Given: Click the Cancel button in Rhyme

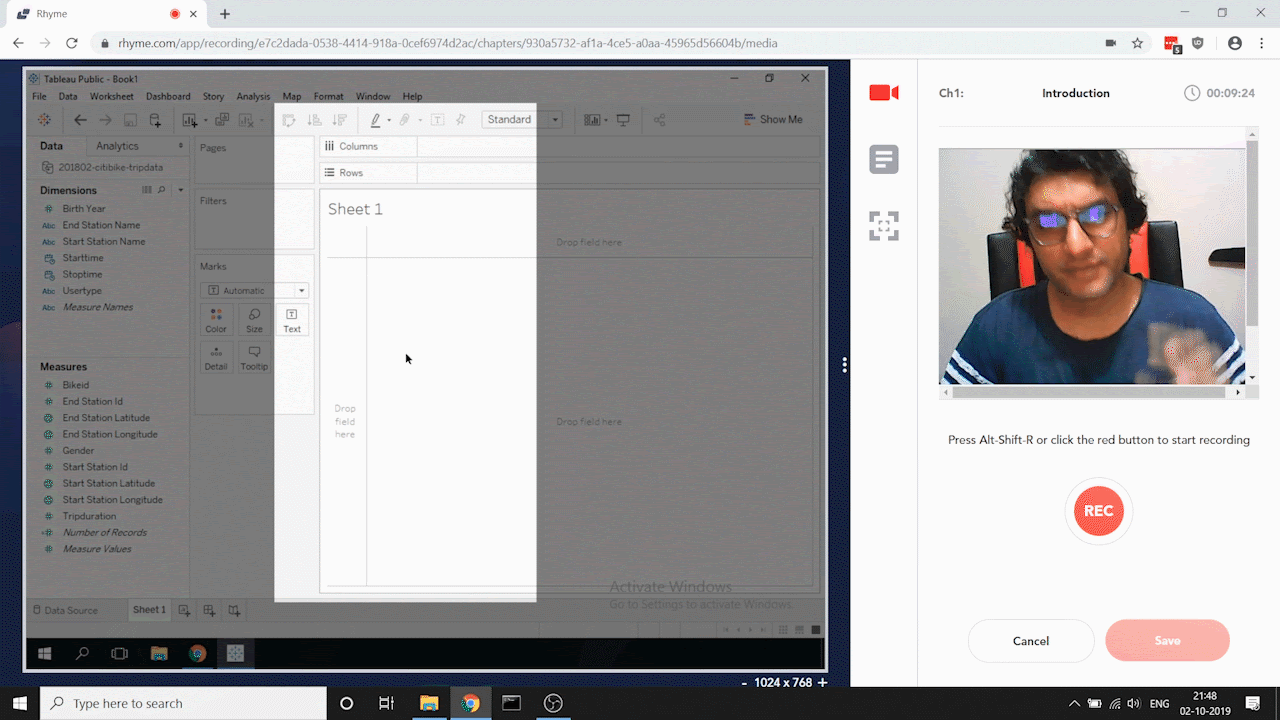Looking at the screenshot, I should tap(1031, 641).
